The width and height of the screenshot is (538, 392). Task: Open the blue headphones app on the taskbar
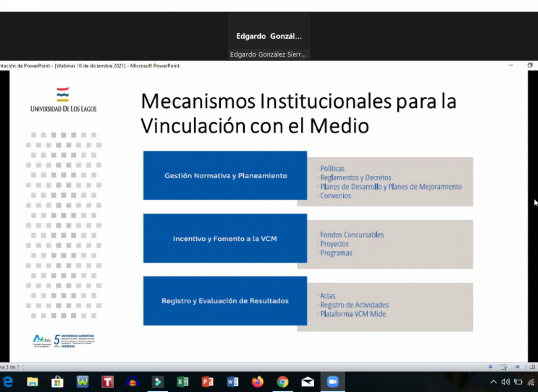[x=132, y=382]
